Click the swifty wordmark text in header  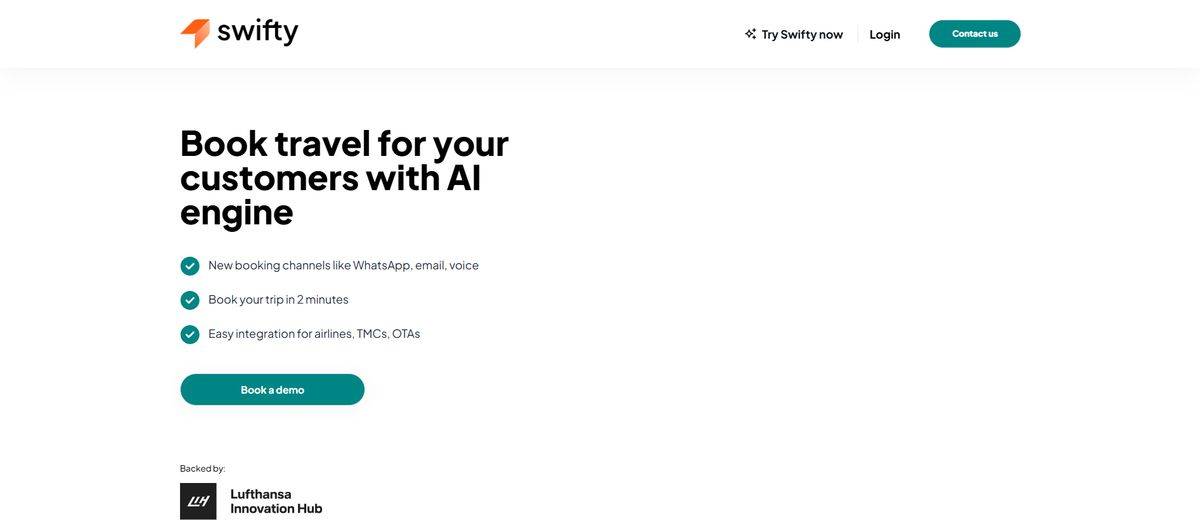(x=257, y=32)
